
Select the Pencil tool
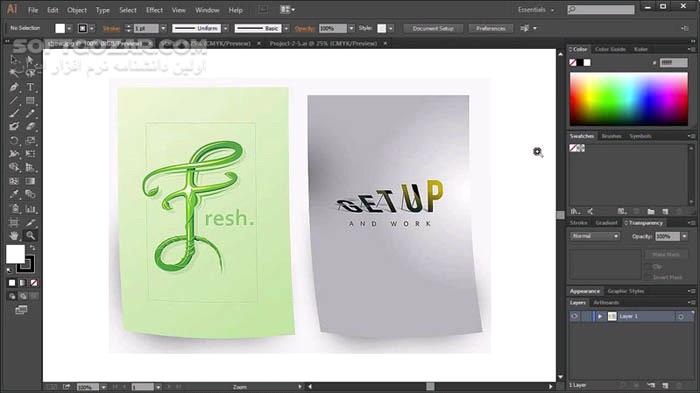(30, 114)
